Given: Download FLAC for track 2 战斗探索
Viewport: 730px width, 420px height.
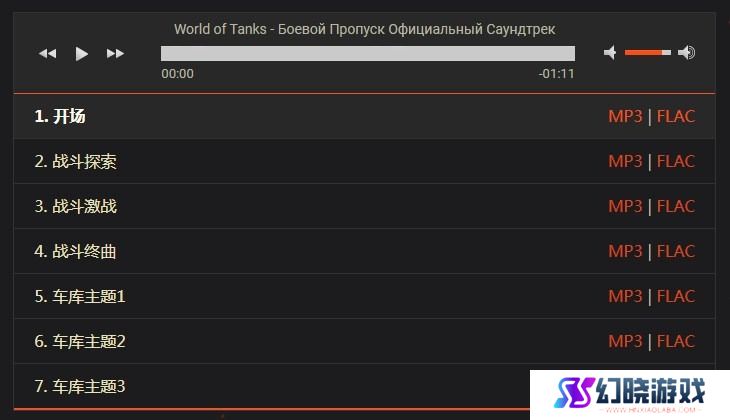Looking at the screenshot, I should [x=676, y=161].
